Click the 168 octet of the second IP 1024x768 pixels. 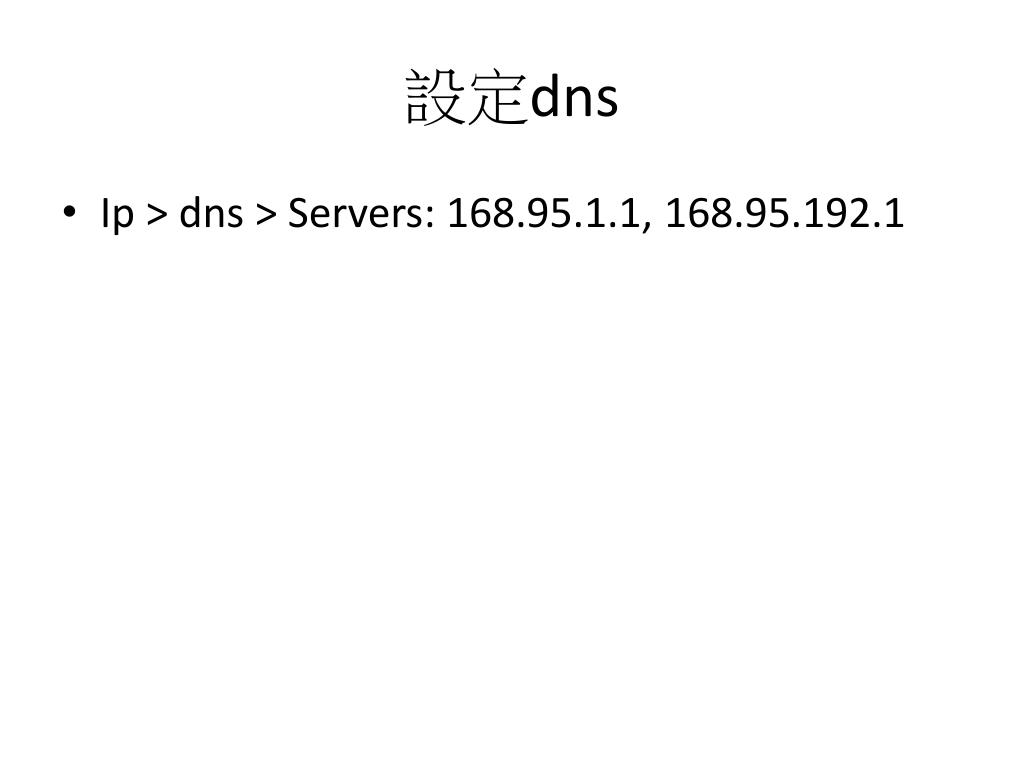tap(698, 213)
